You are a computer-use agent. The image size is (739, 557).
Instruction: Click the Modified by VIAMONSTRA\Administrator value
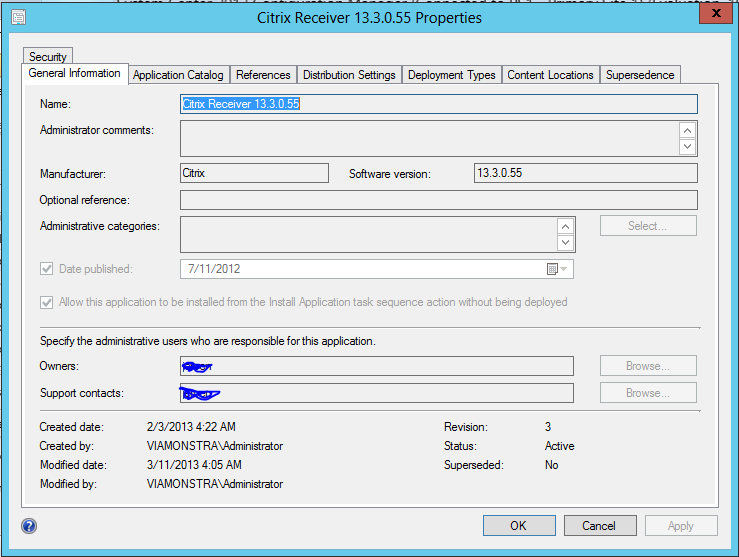coord(215,484)
